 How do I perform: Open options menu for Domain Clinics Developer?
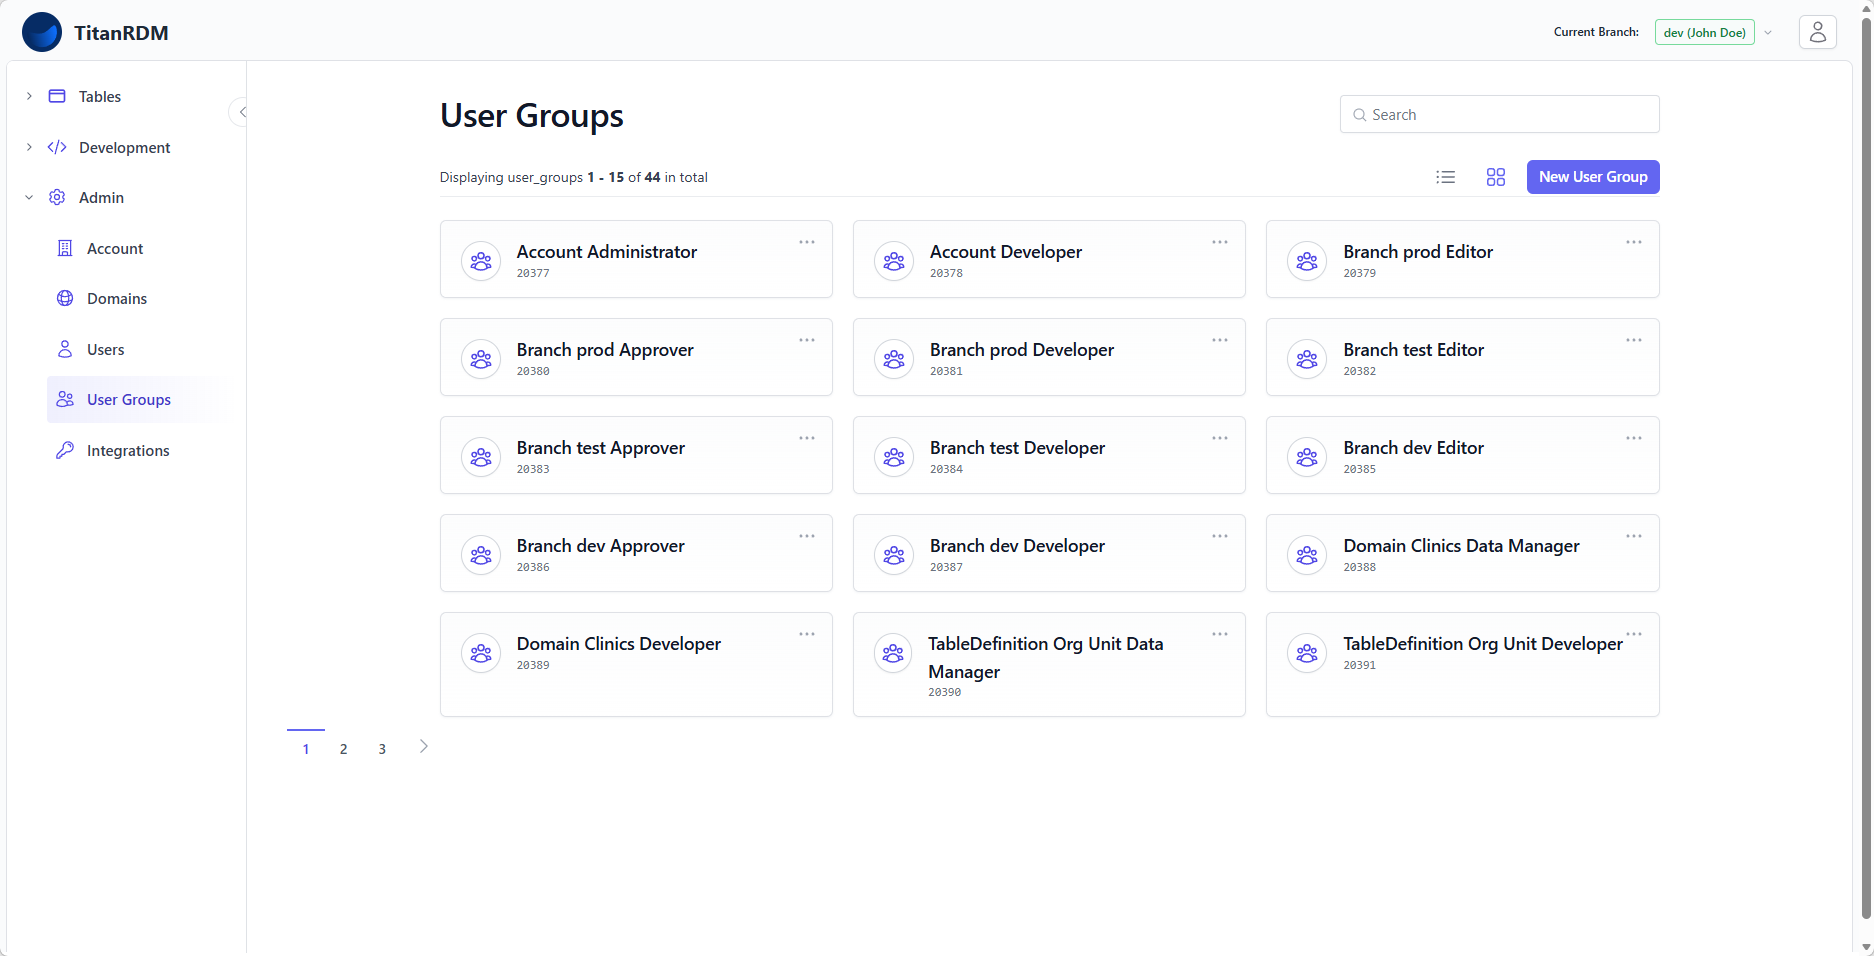pos(807,634)
